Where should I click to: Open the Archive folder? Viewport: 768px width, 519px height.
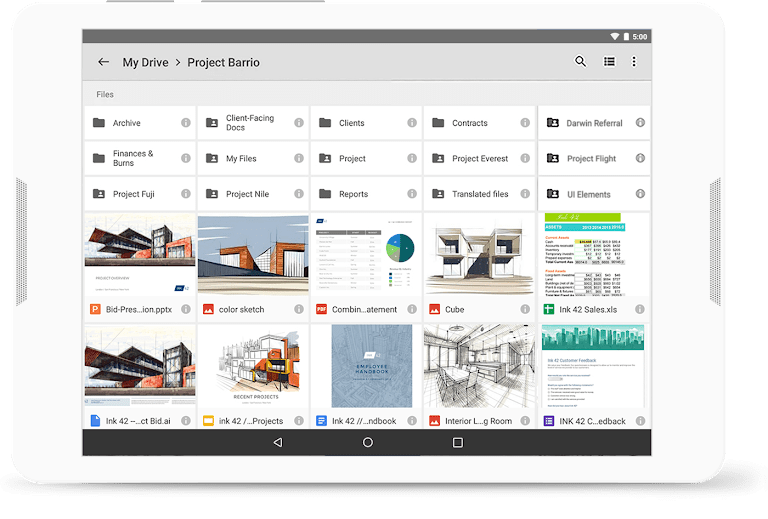[140, 122]
